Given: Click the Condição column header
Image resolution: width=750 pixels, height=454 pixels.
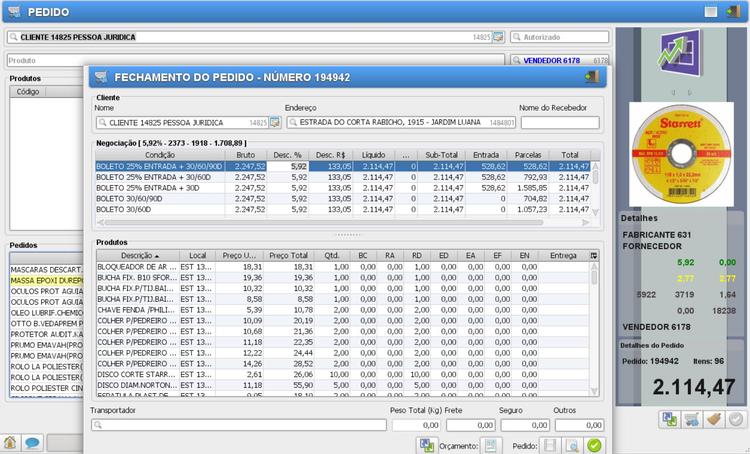Looking at the screenshot, I should click(x=160, y=155).
